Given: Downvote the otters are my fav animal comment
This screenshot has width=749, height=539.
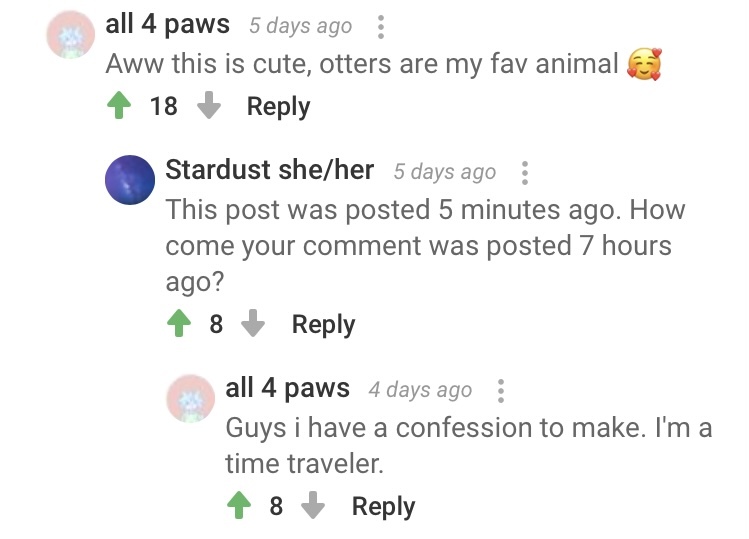Looking at the screenshot, I should point(208,106).
